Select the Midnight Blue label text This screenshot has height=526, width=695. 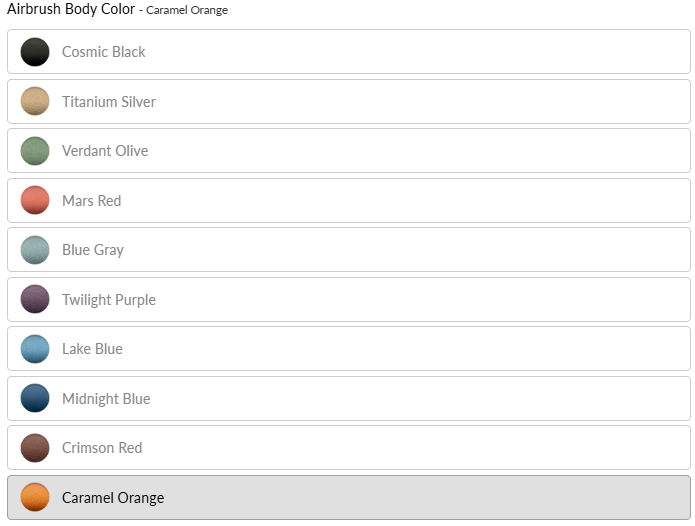(x=106, y=399)
